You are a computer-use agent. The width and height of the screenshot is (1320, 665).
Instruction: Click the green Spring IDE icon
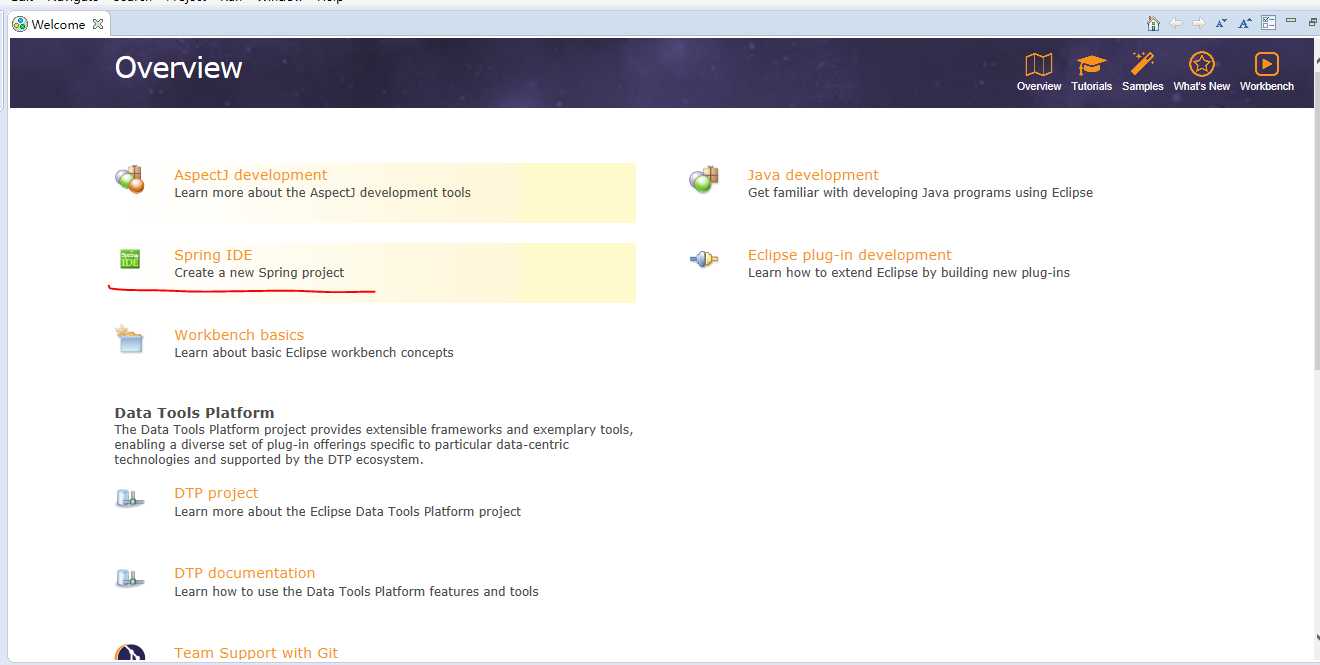pos(130,259)
